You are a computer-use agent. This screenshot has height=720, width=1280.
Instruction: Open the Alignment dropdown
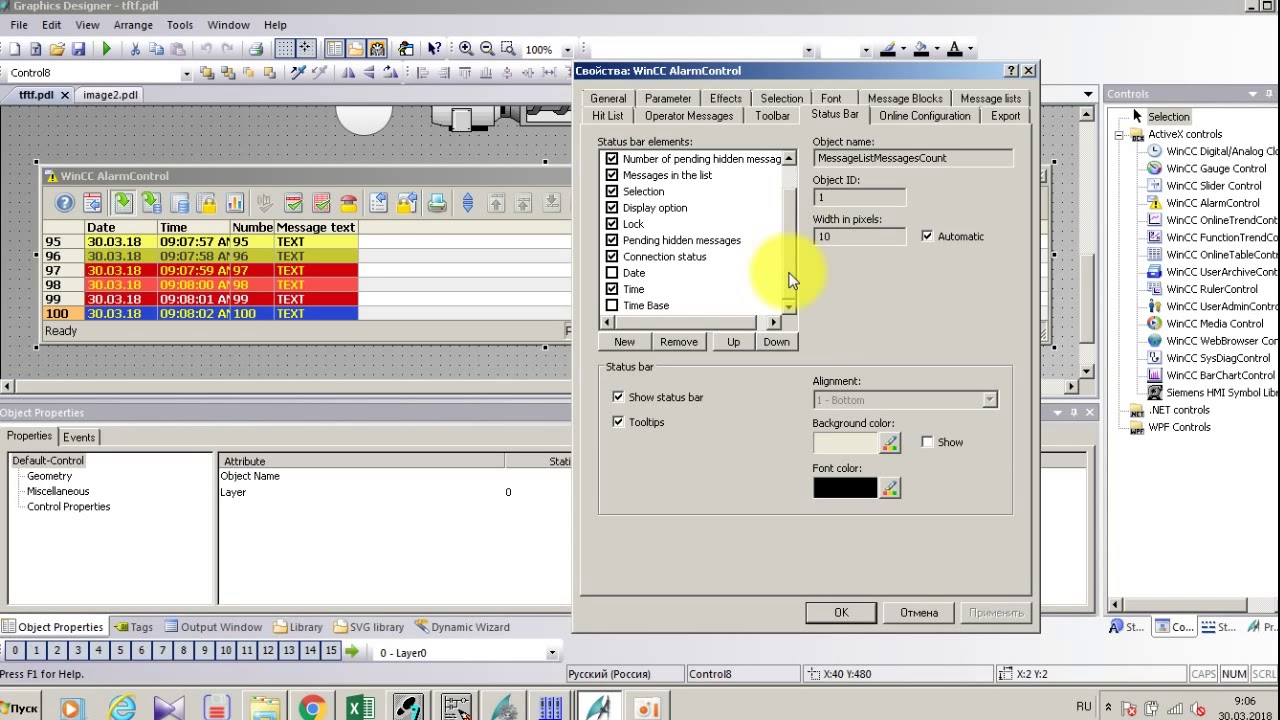pyautogui.click(x=989, y=400)
